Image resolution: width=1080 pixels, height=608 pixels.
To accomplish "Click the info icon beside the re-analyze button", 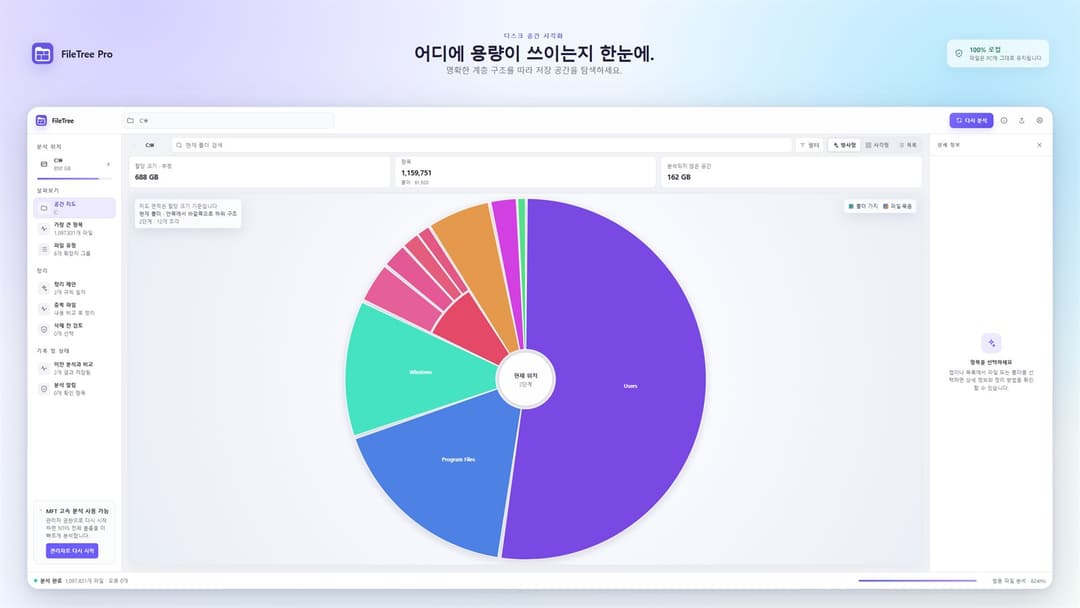I will 1004,120.
